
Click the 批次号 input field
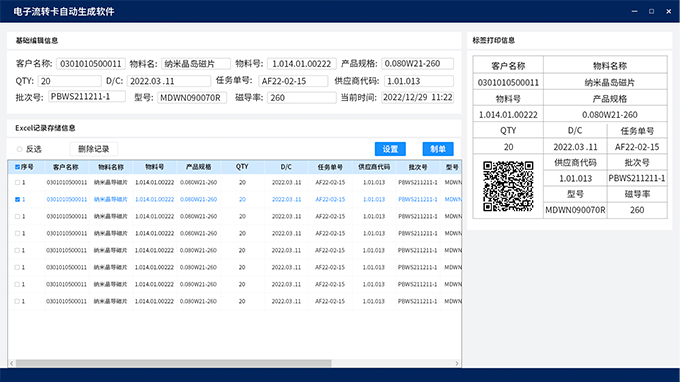tap(87, 97)
